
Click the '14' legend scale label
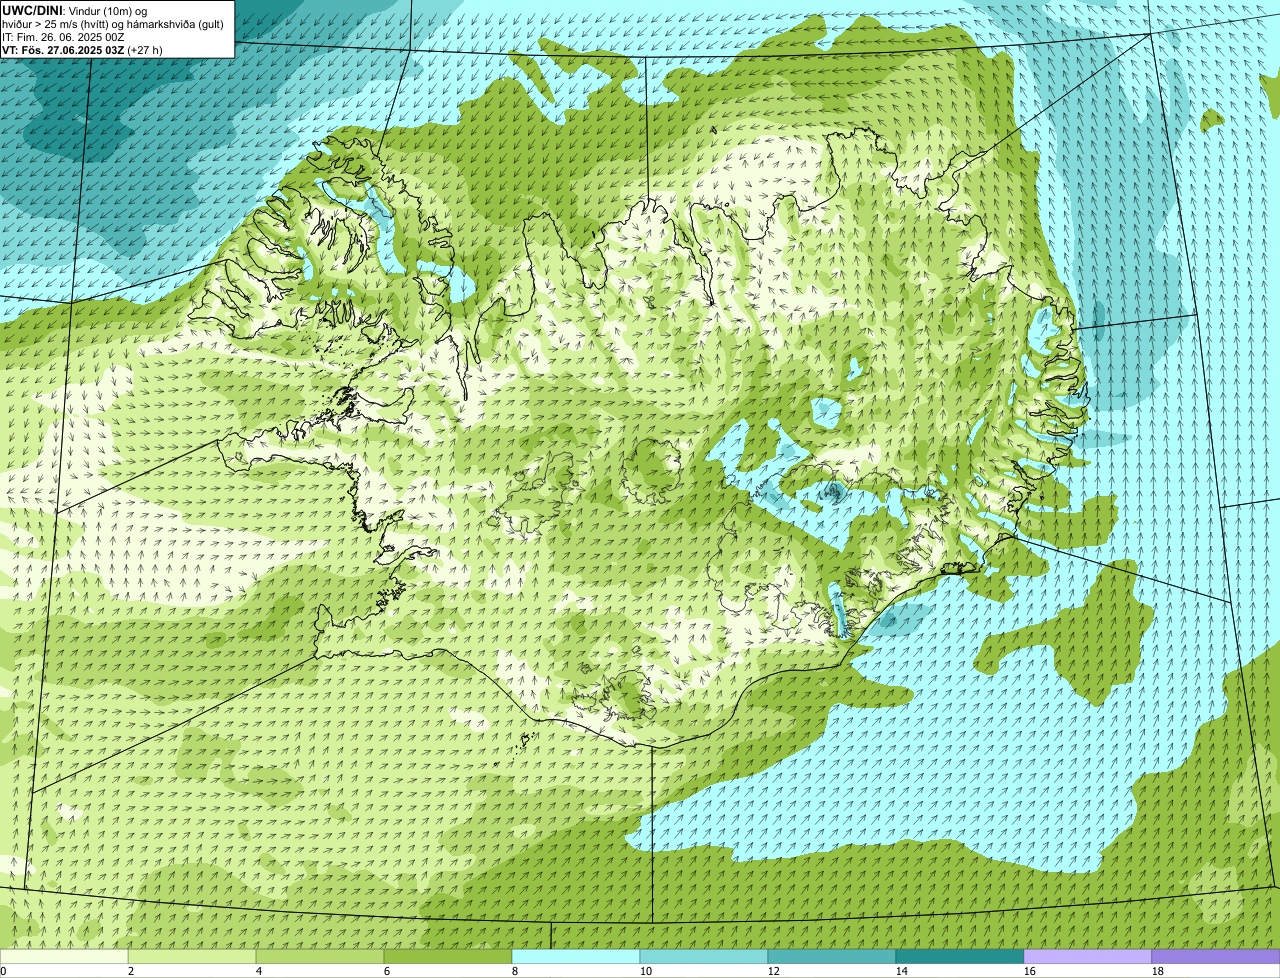(x=902, y=971)
